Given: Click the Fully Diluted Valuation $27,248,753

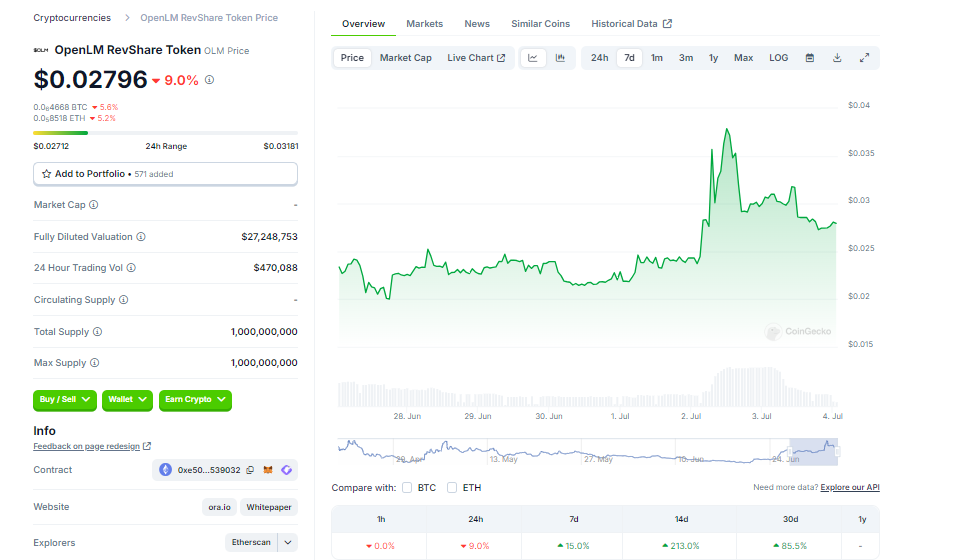Looking at the screenshot, I should [269, 237].
